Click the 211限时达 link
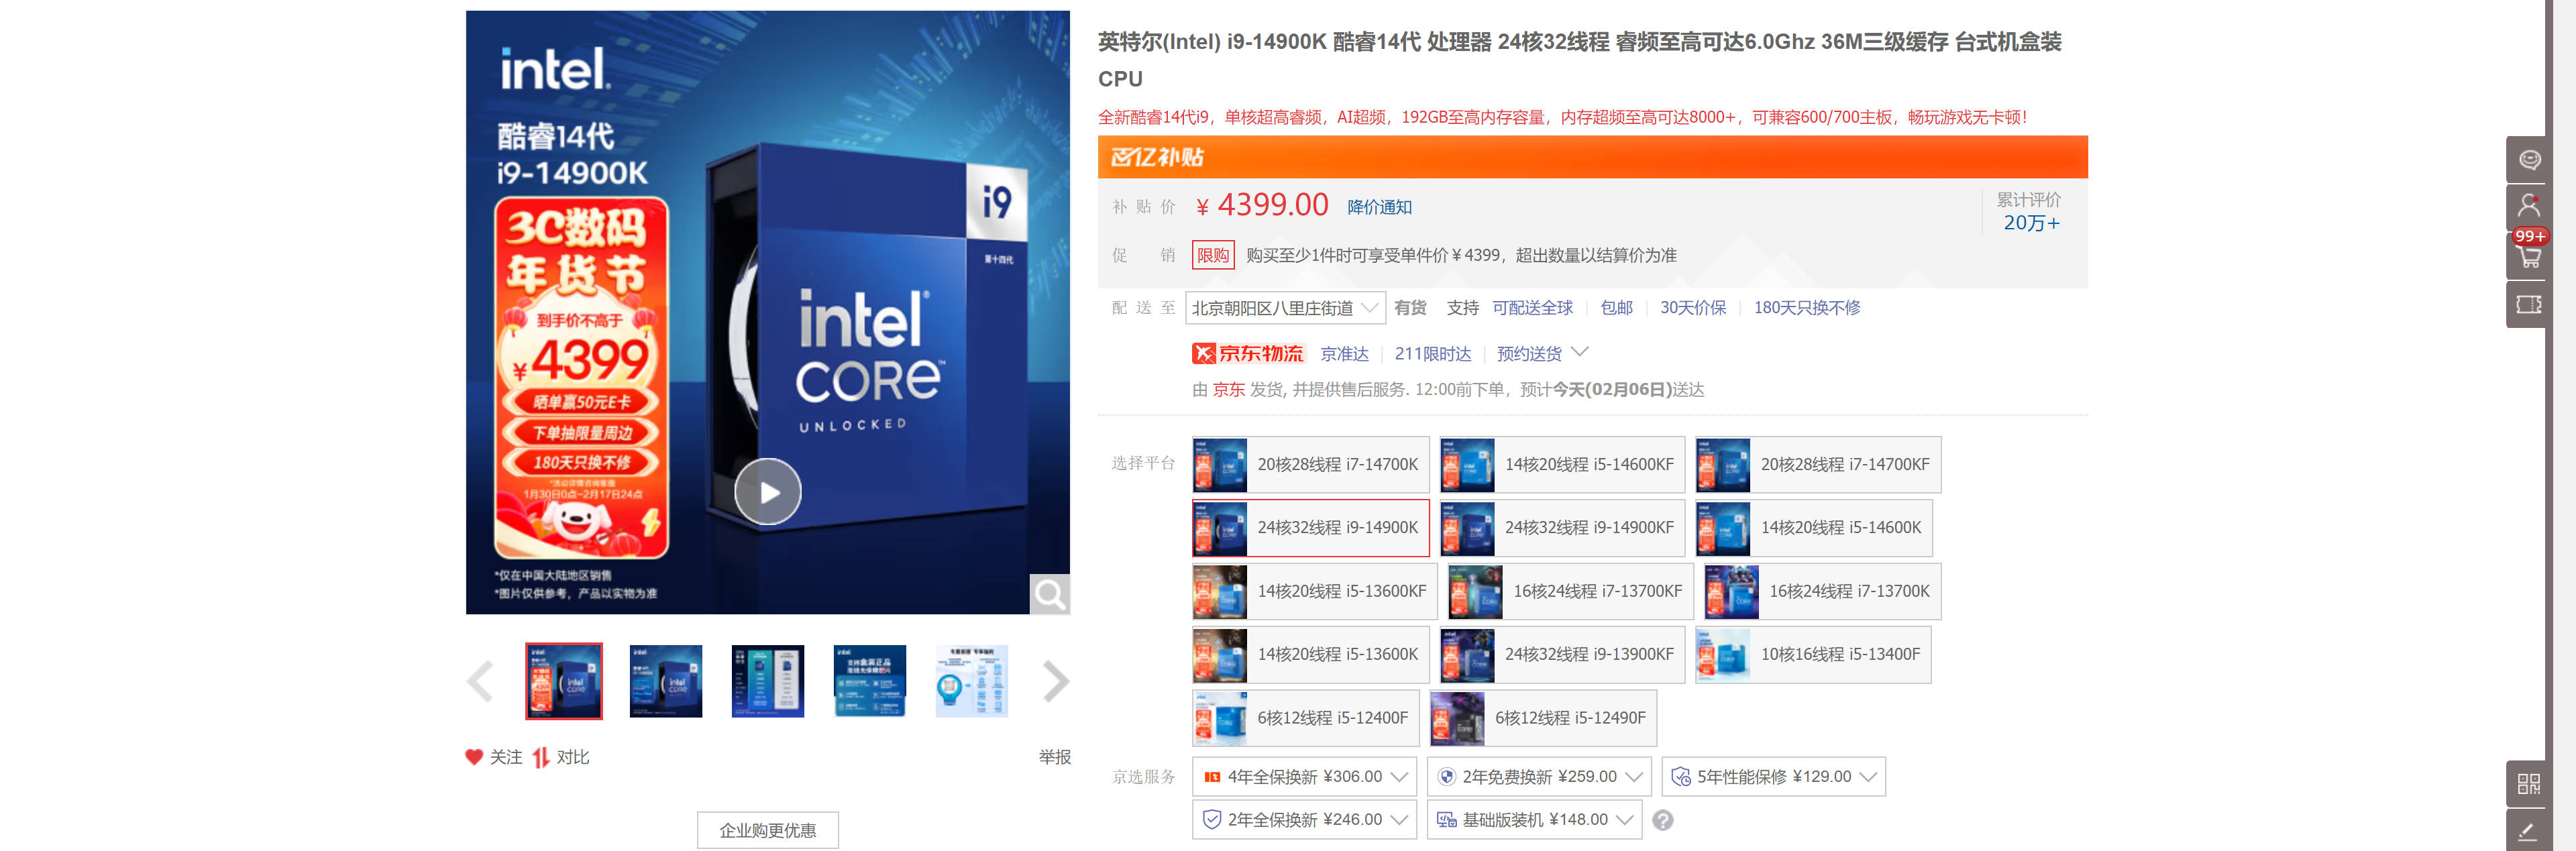2576x851 pixels. [x=1432, y=354]
